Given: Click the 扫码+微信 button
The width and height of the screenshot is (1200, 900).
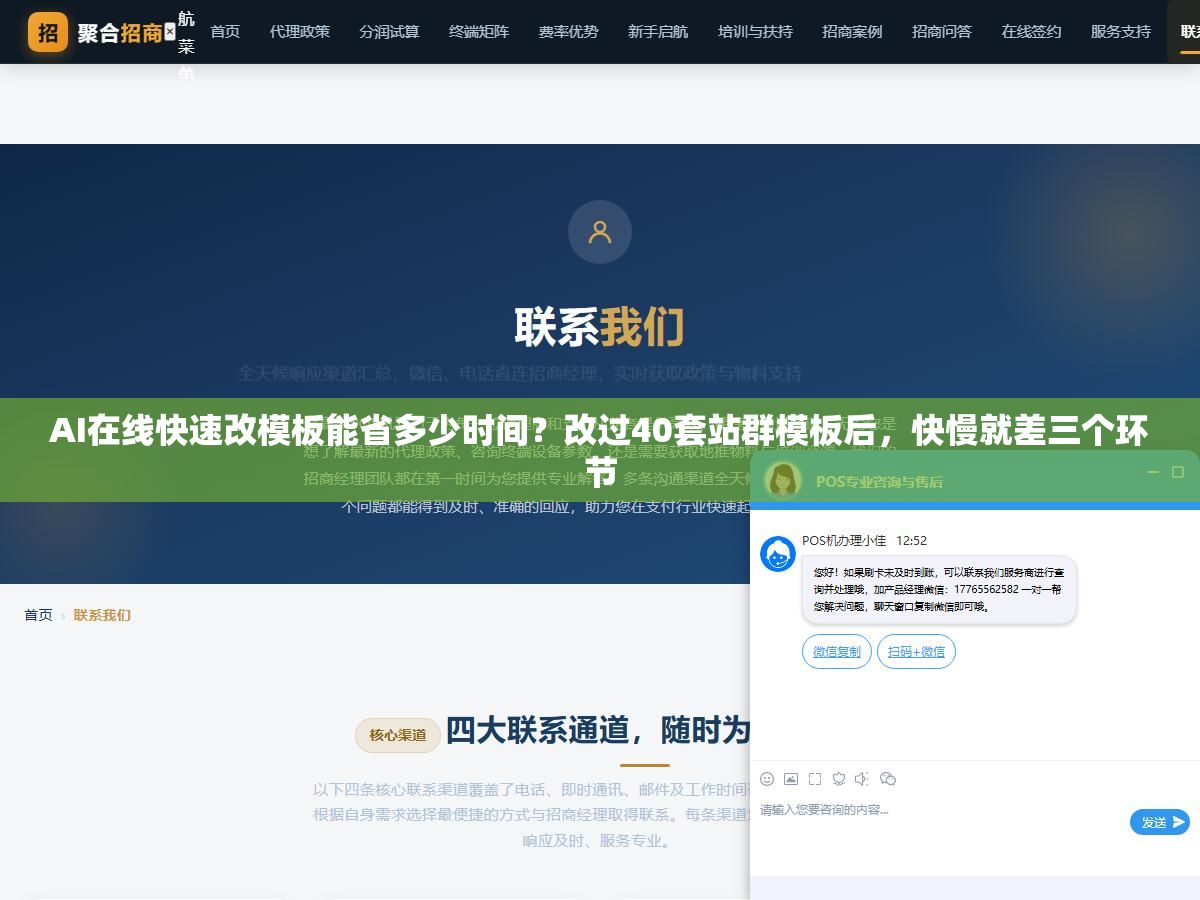Looking at the screenshot, I should (917, 652).
